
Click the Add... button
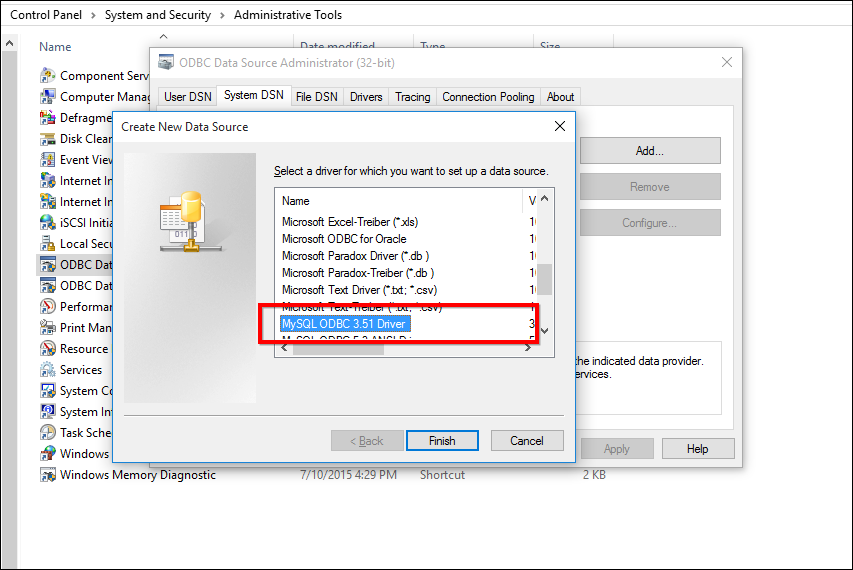click(x=650, y=151)
